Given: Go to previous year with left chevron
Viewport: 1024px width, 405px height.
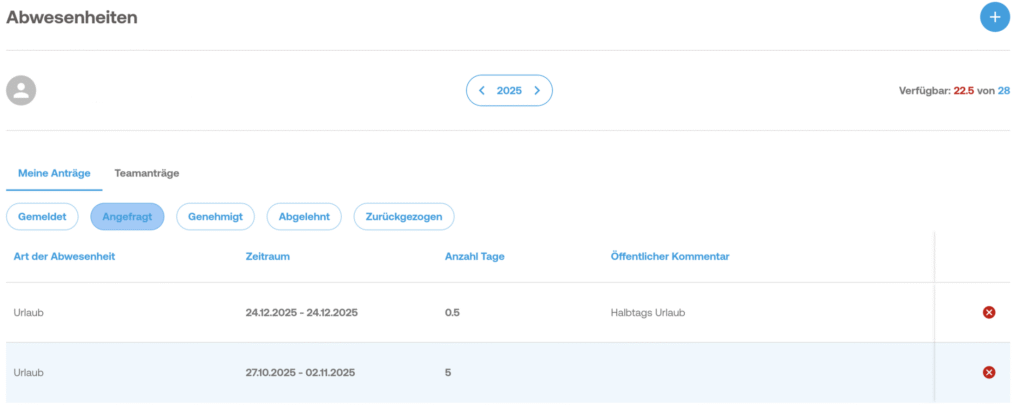Looking at the screenshot, I should [x=482, y=91].
